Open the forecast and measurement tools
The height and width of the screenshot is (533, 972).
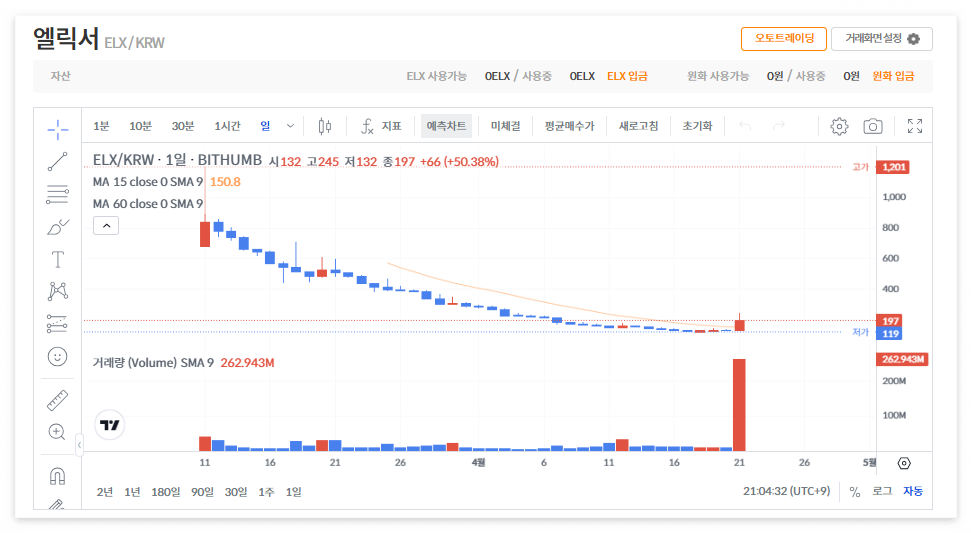coord(58,324)
